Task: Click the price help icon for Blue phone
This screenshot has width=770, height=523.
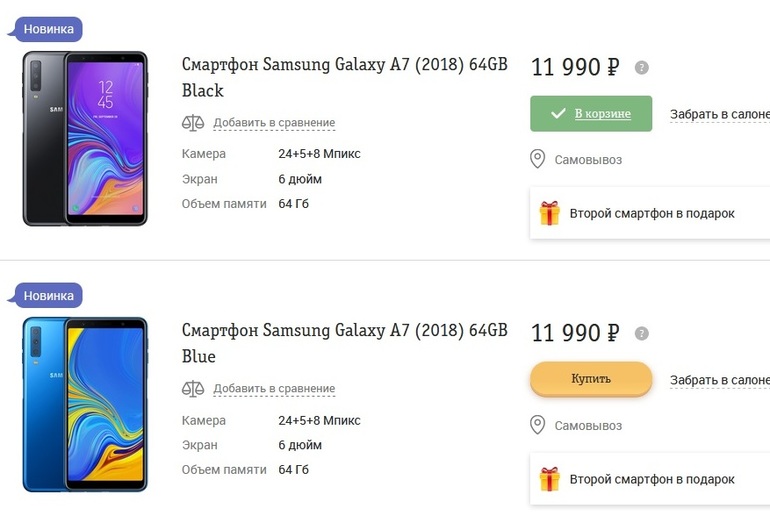Action: click(642, 334)
